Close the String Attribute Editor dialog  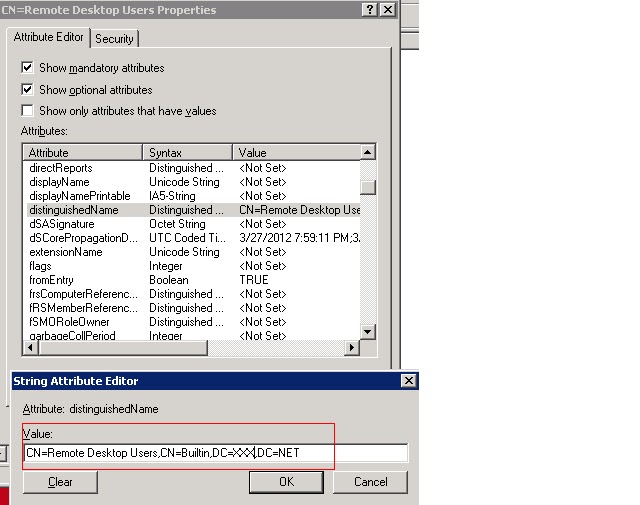click(408, 381)
